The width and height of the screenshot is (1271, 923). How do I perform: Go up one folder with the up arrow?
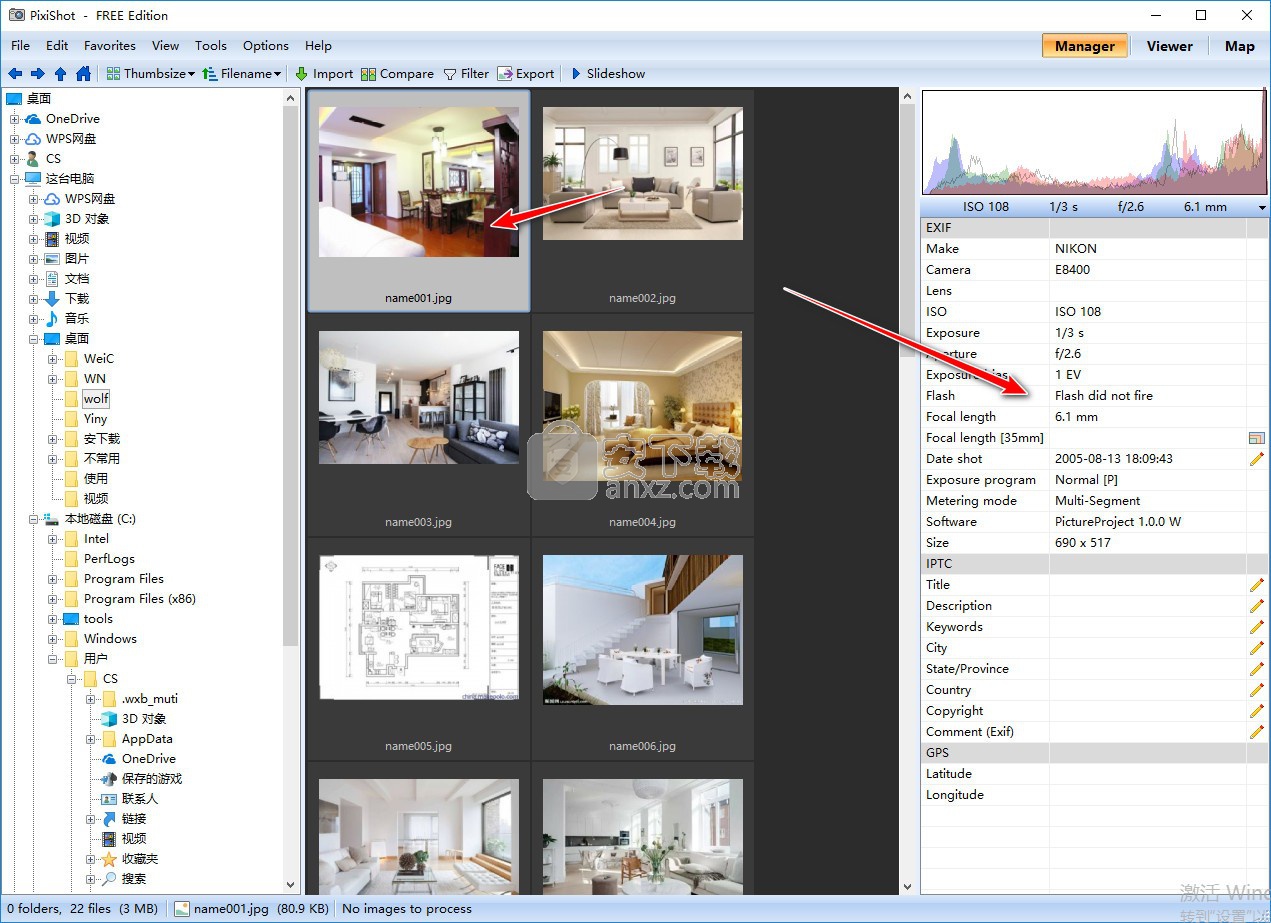(60, 74)
